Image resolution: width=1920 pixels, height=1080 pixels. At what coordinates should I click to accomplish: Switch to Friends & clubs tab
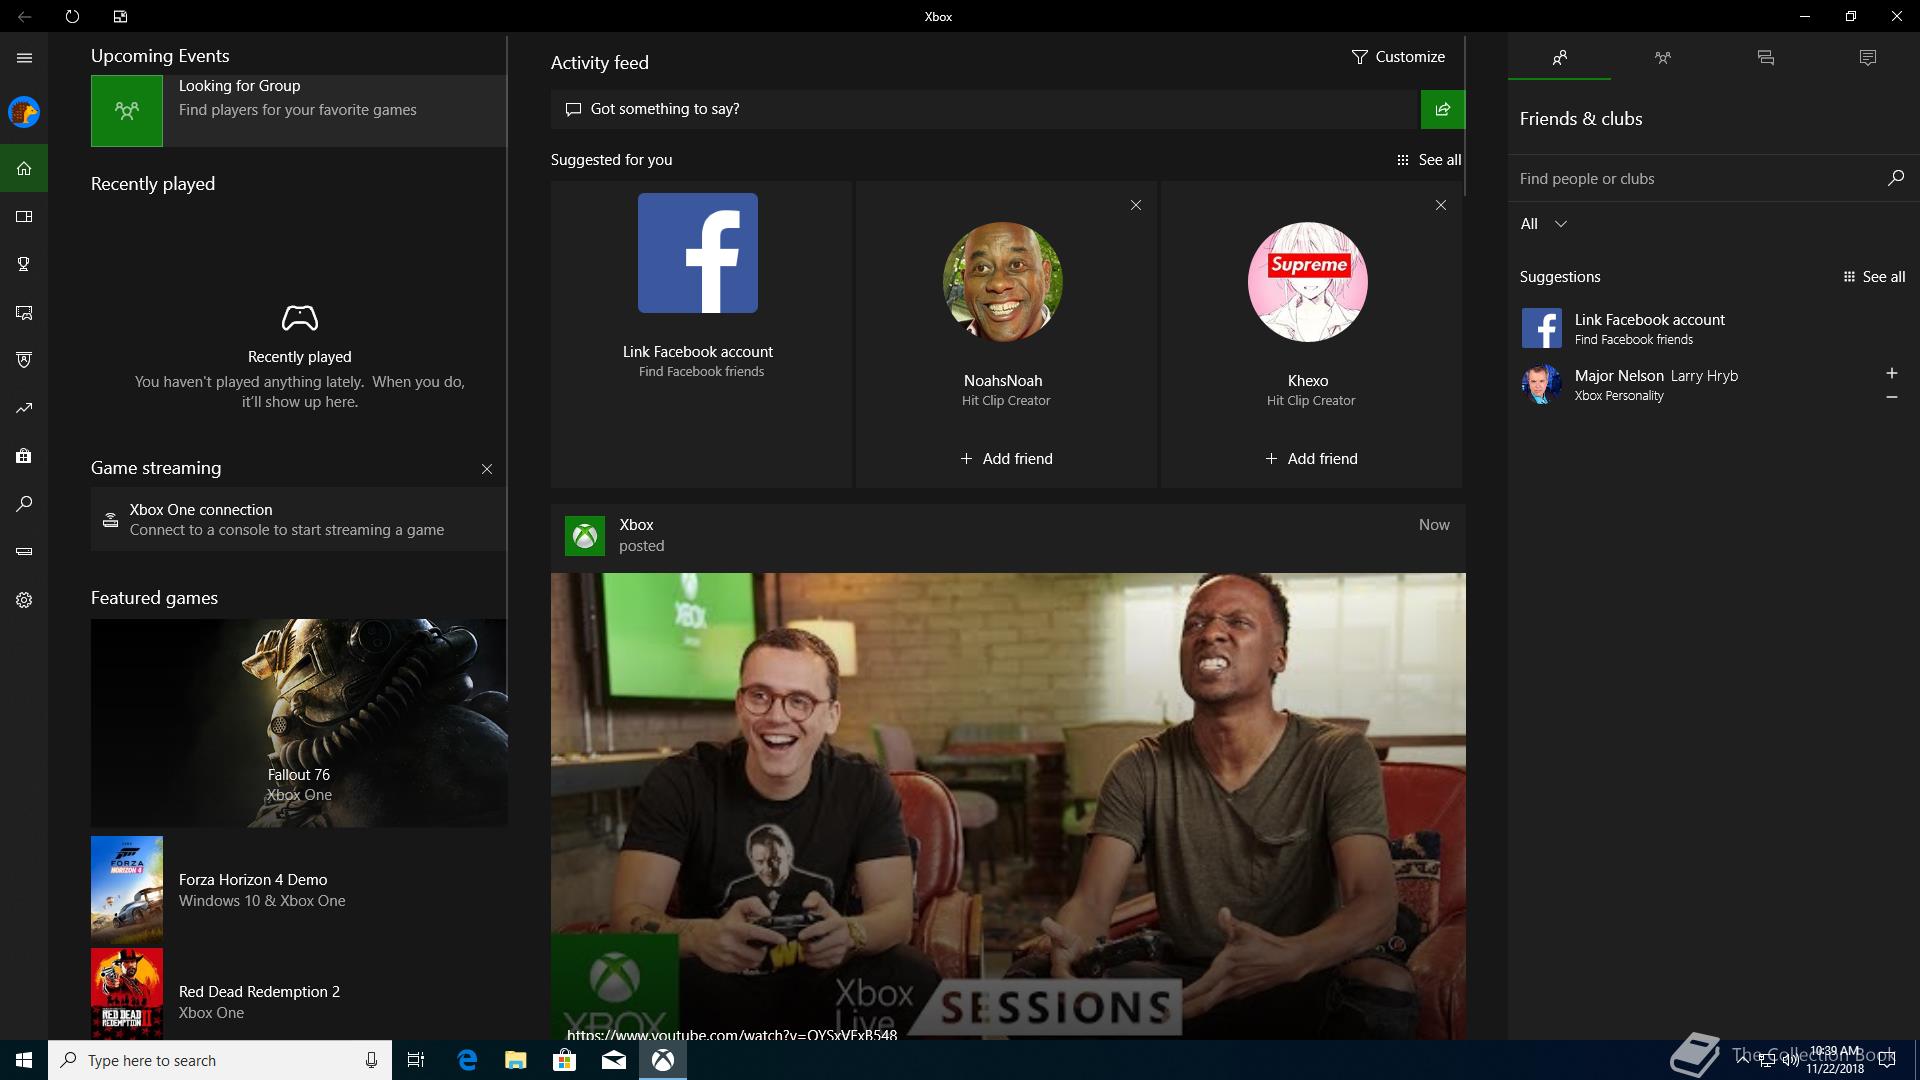pos(1559,58)
